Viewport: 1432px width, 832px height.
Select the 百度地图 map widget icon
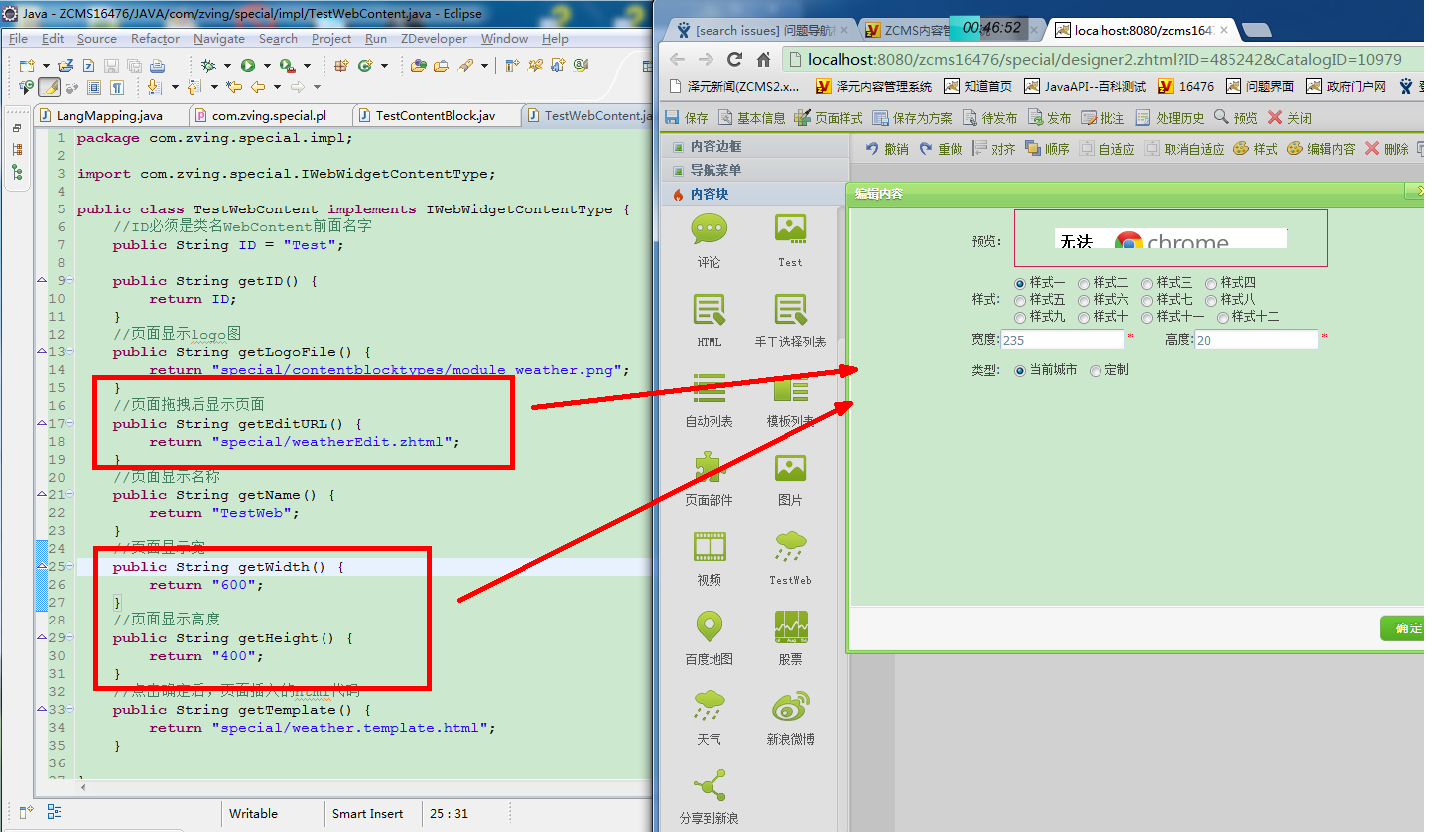point(709,626)
